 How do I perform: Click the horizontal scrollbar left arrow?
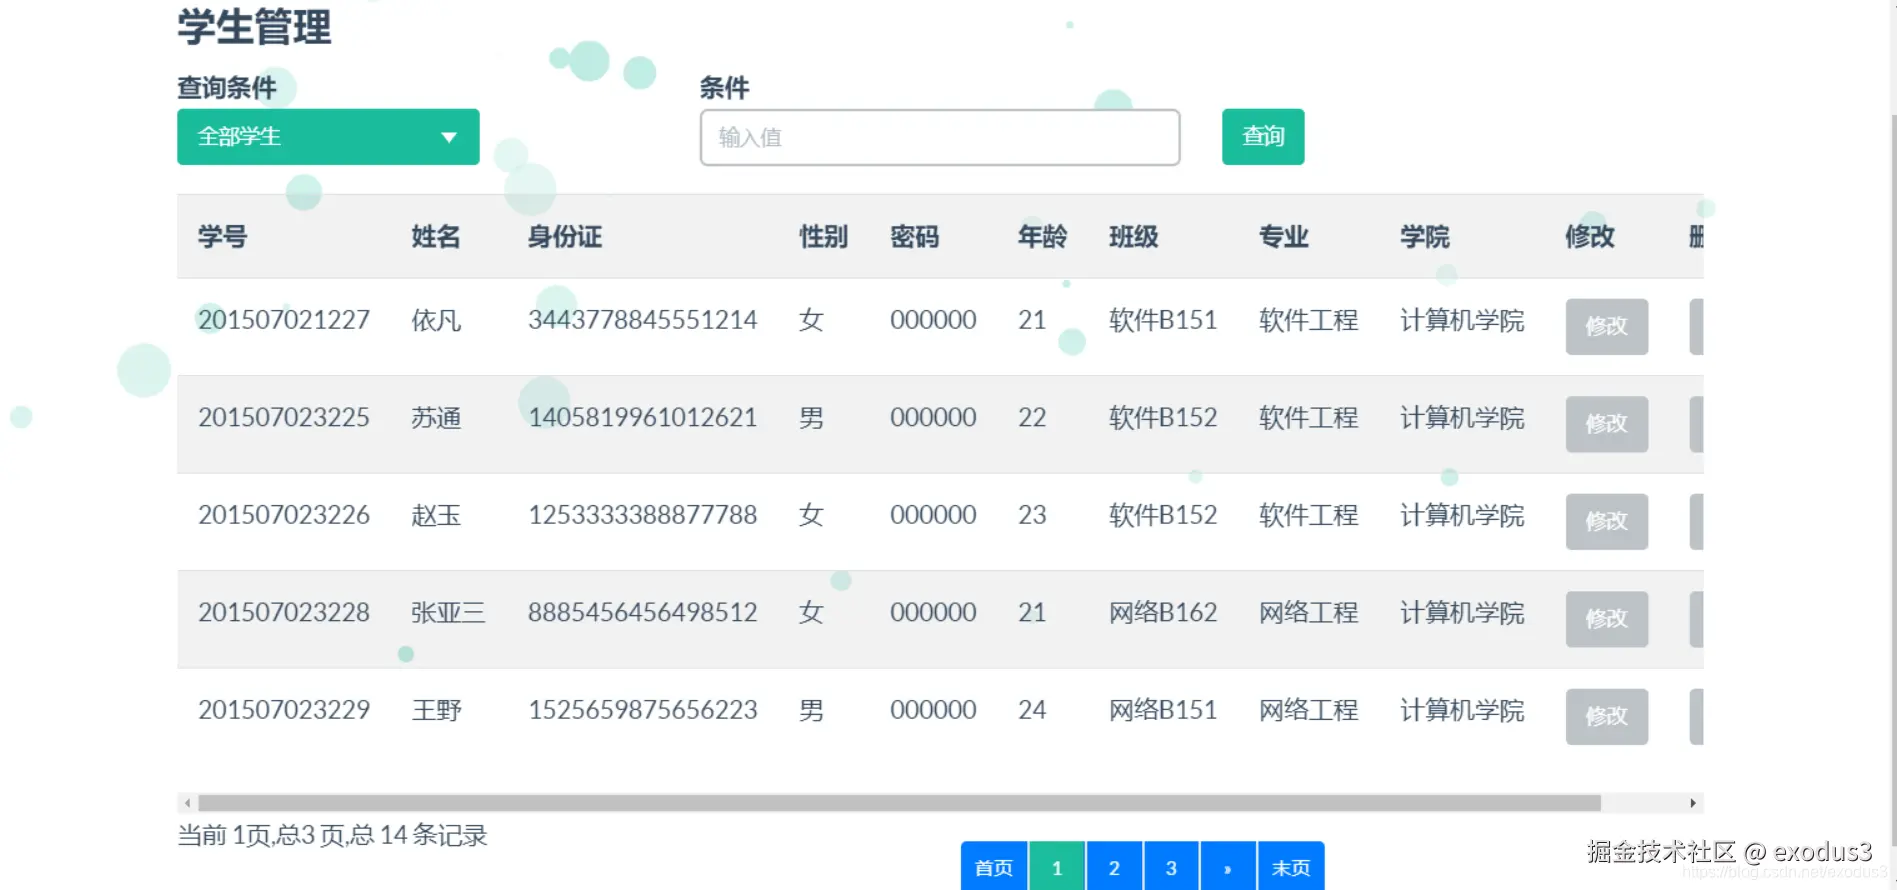(x=187, y=803)
